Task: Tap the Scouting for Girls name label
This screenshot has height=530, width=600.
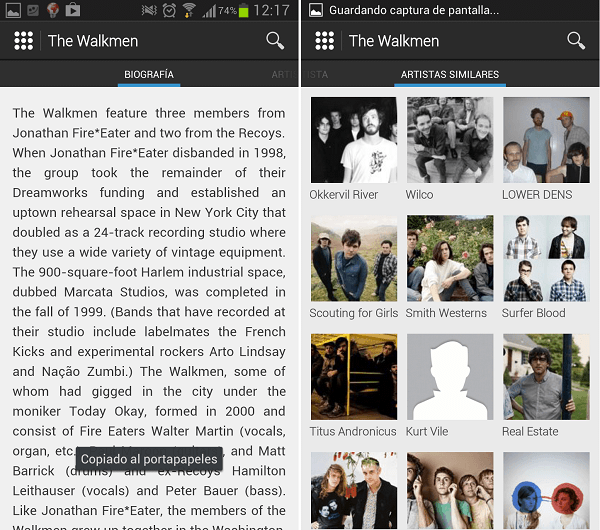Action: (x=354, y=313)
